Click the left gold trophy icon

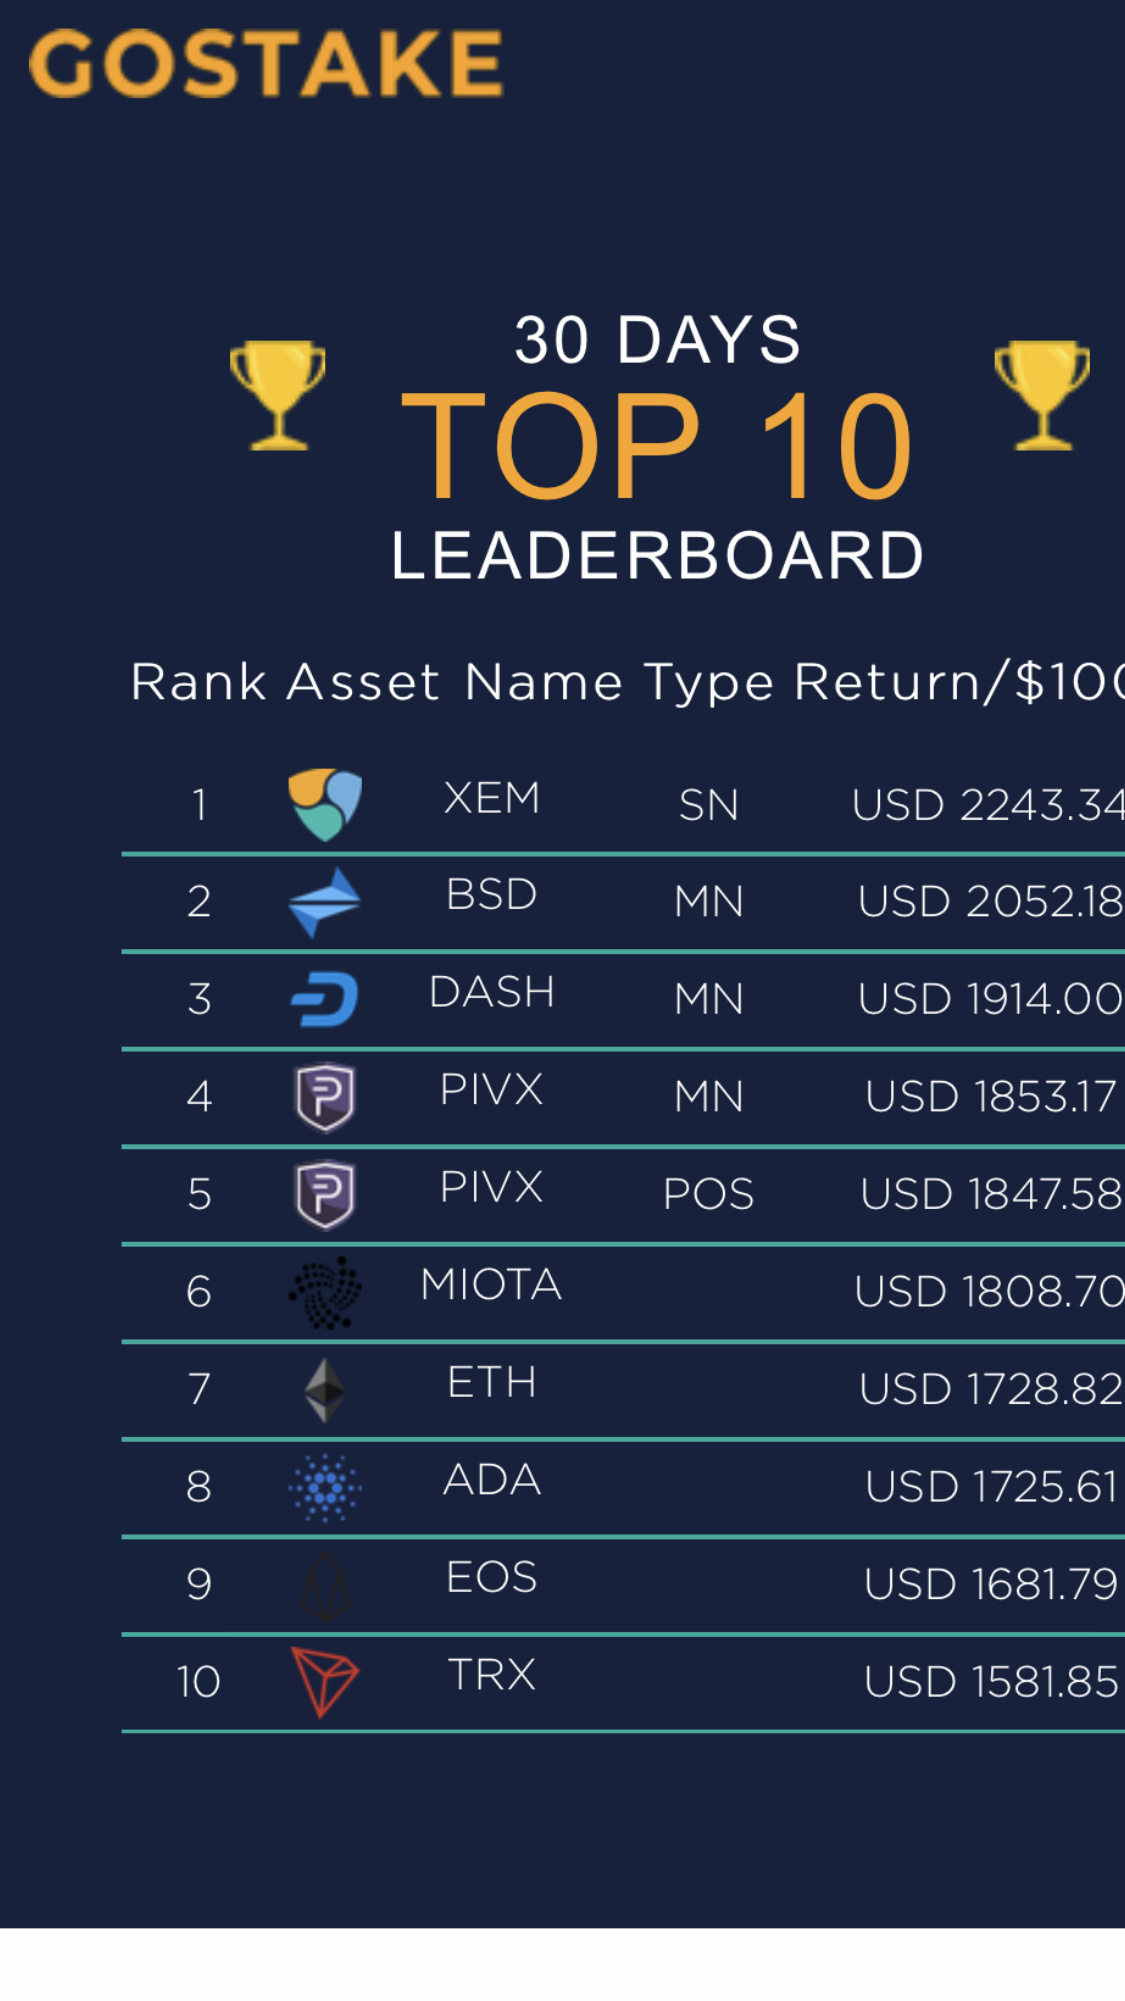(278, 395)
